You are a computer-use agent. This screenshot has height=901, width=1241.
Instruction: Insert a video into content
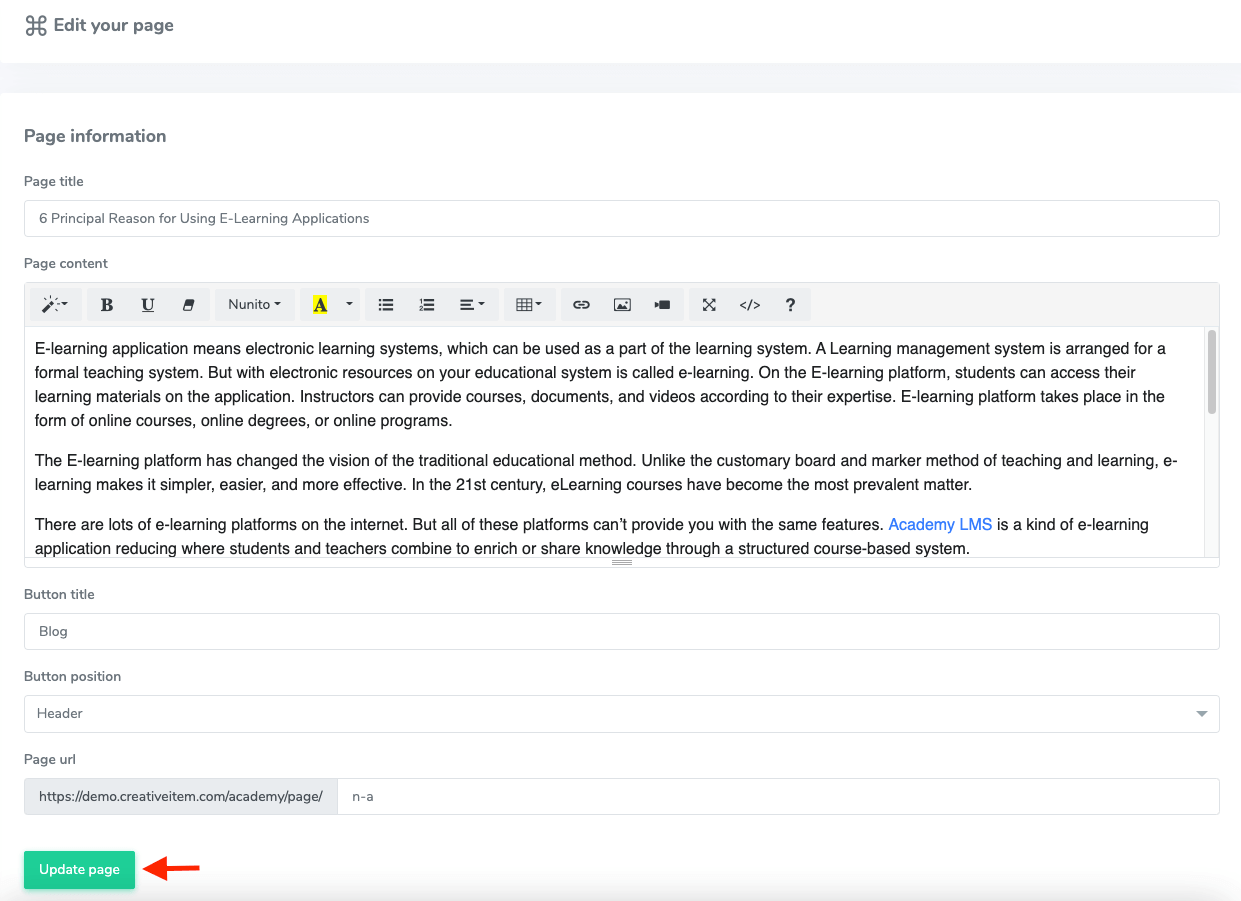662,305
